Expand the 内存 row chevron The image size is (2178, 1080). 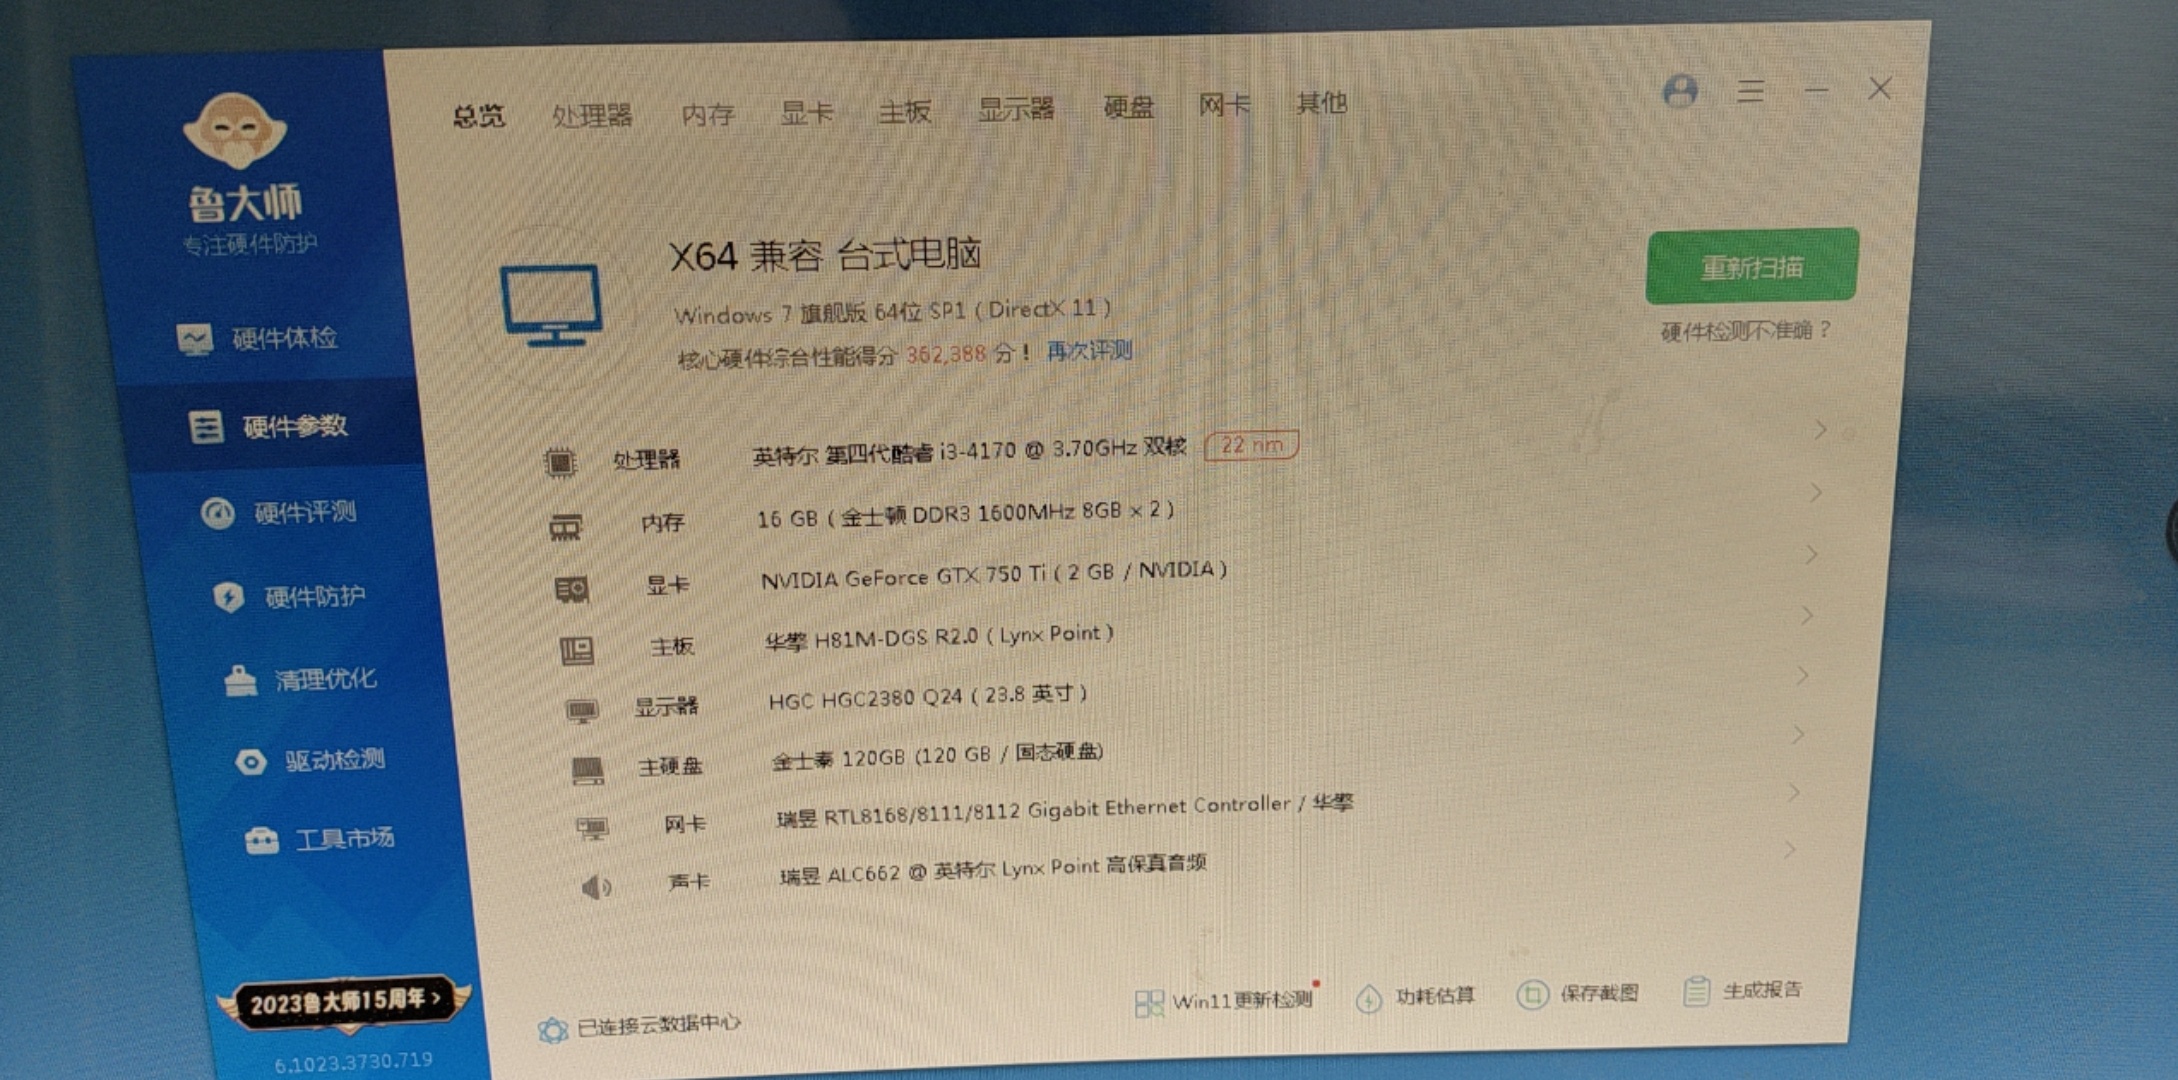[1816, 492]
